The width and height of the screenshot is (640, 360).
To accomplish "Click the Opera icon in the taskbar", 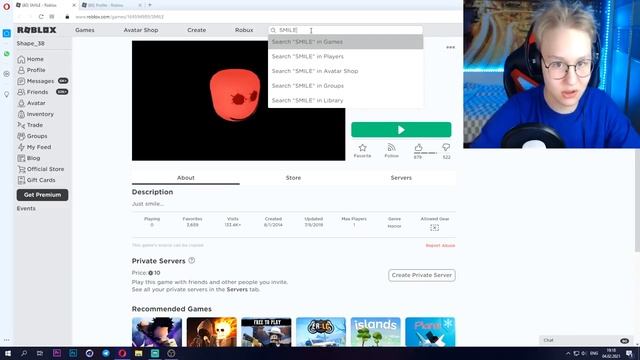I will coord(122,353).
